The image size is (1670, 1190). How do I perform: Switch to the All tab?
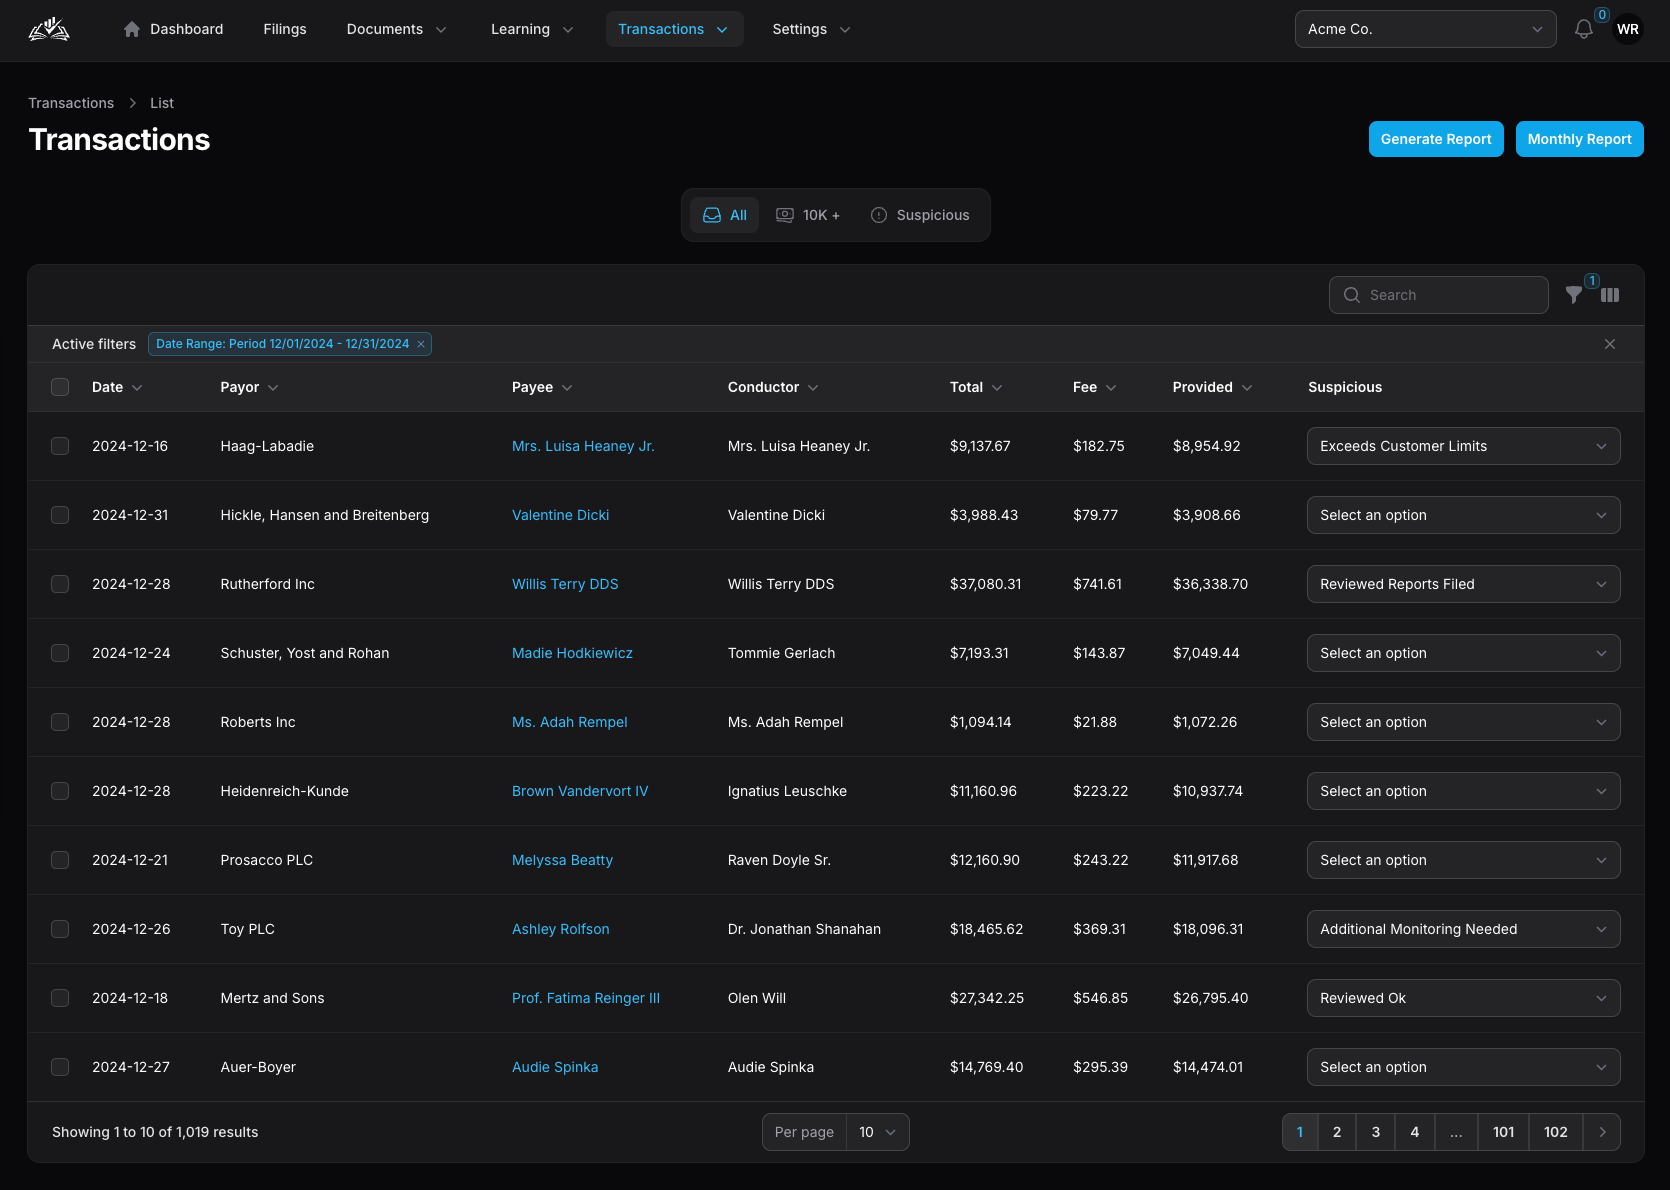(725, 215)
